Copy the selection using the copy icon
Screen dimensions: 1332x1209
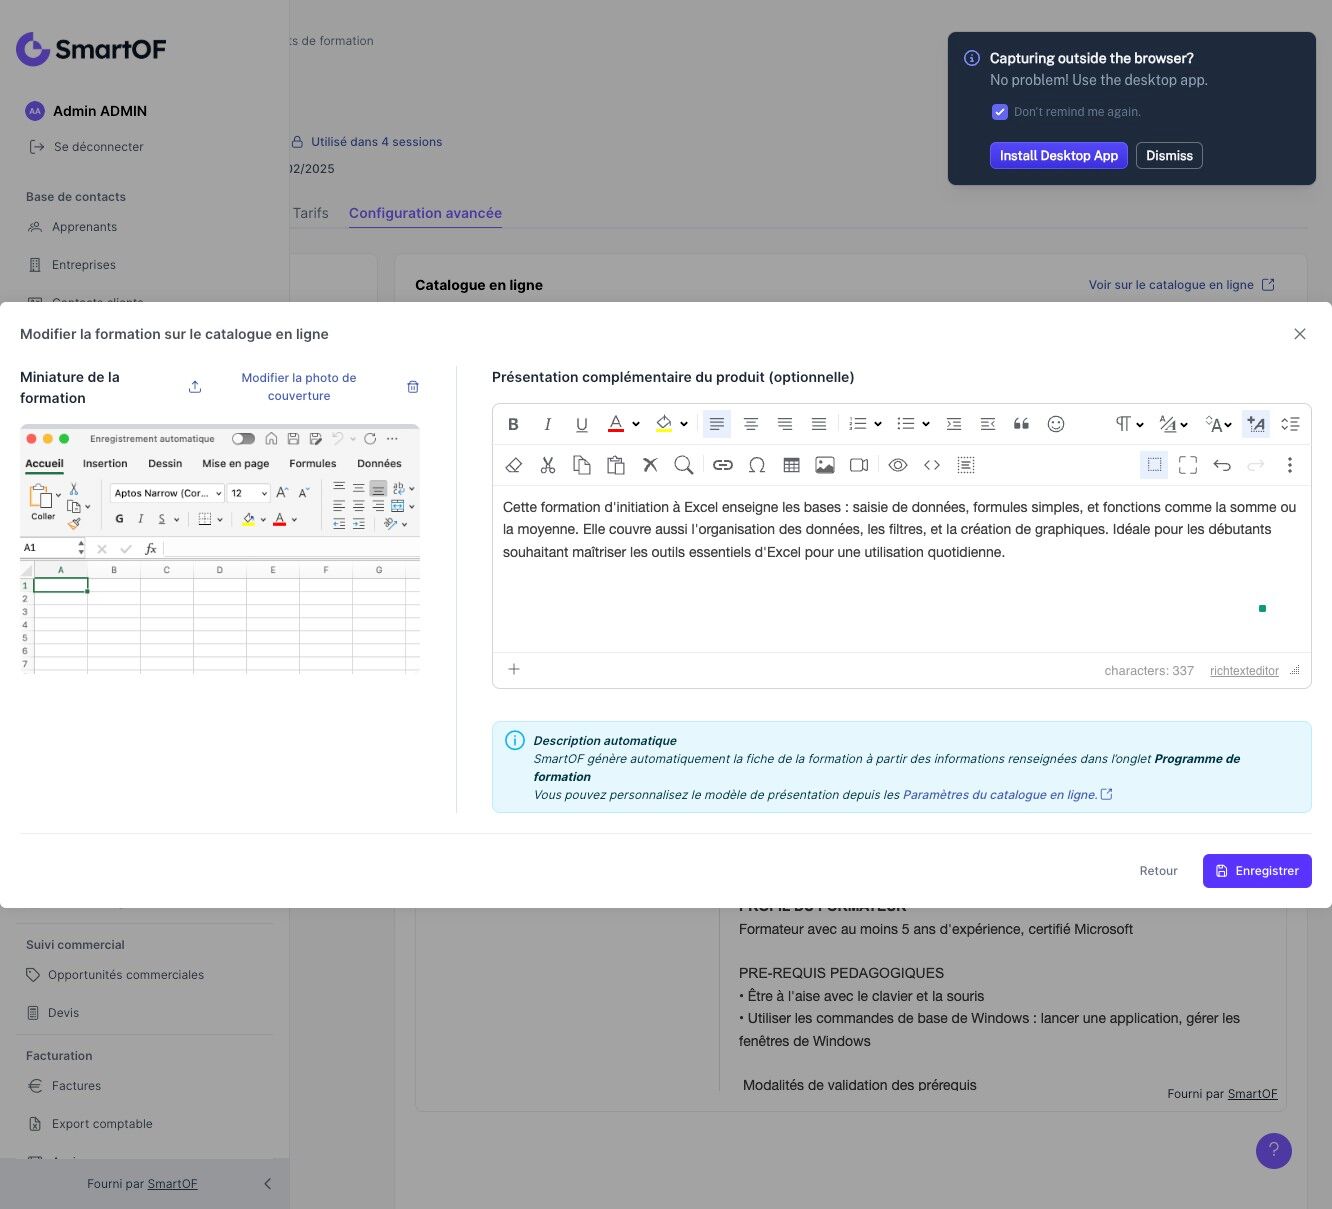click(581, 465)
